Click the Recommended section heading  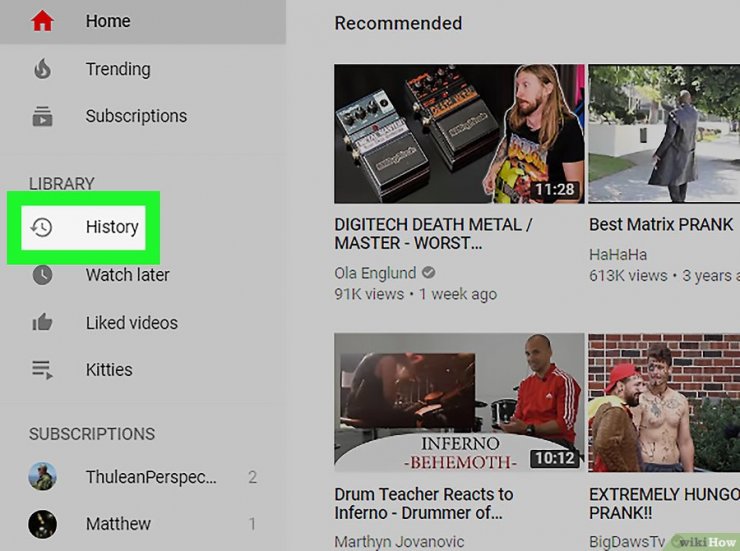pyautogui.click(x=398, y=23)
